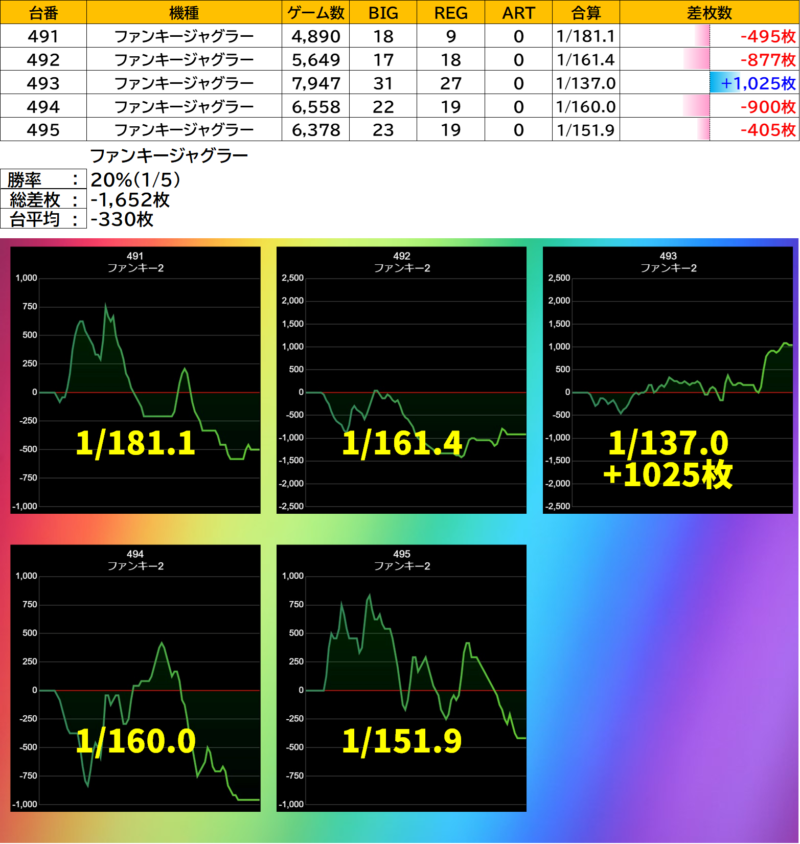Click the REG value 19 for machine 494
The width and height of the screenshot is (800, 844).
click(x=451, y=106)
